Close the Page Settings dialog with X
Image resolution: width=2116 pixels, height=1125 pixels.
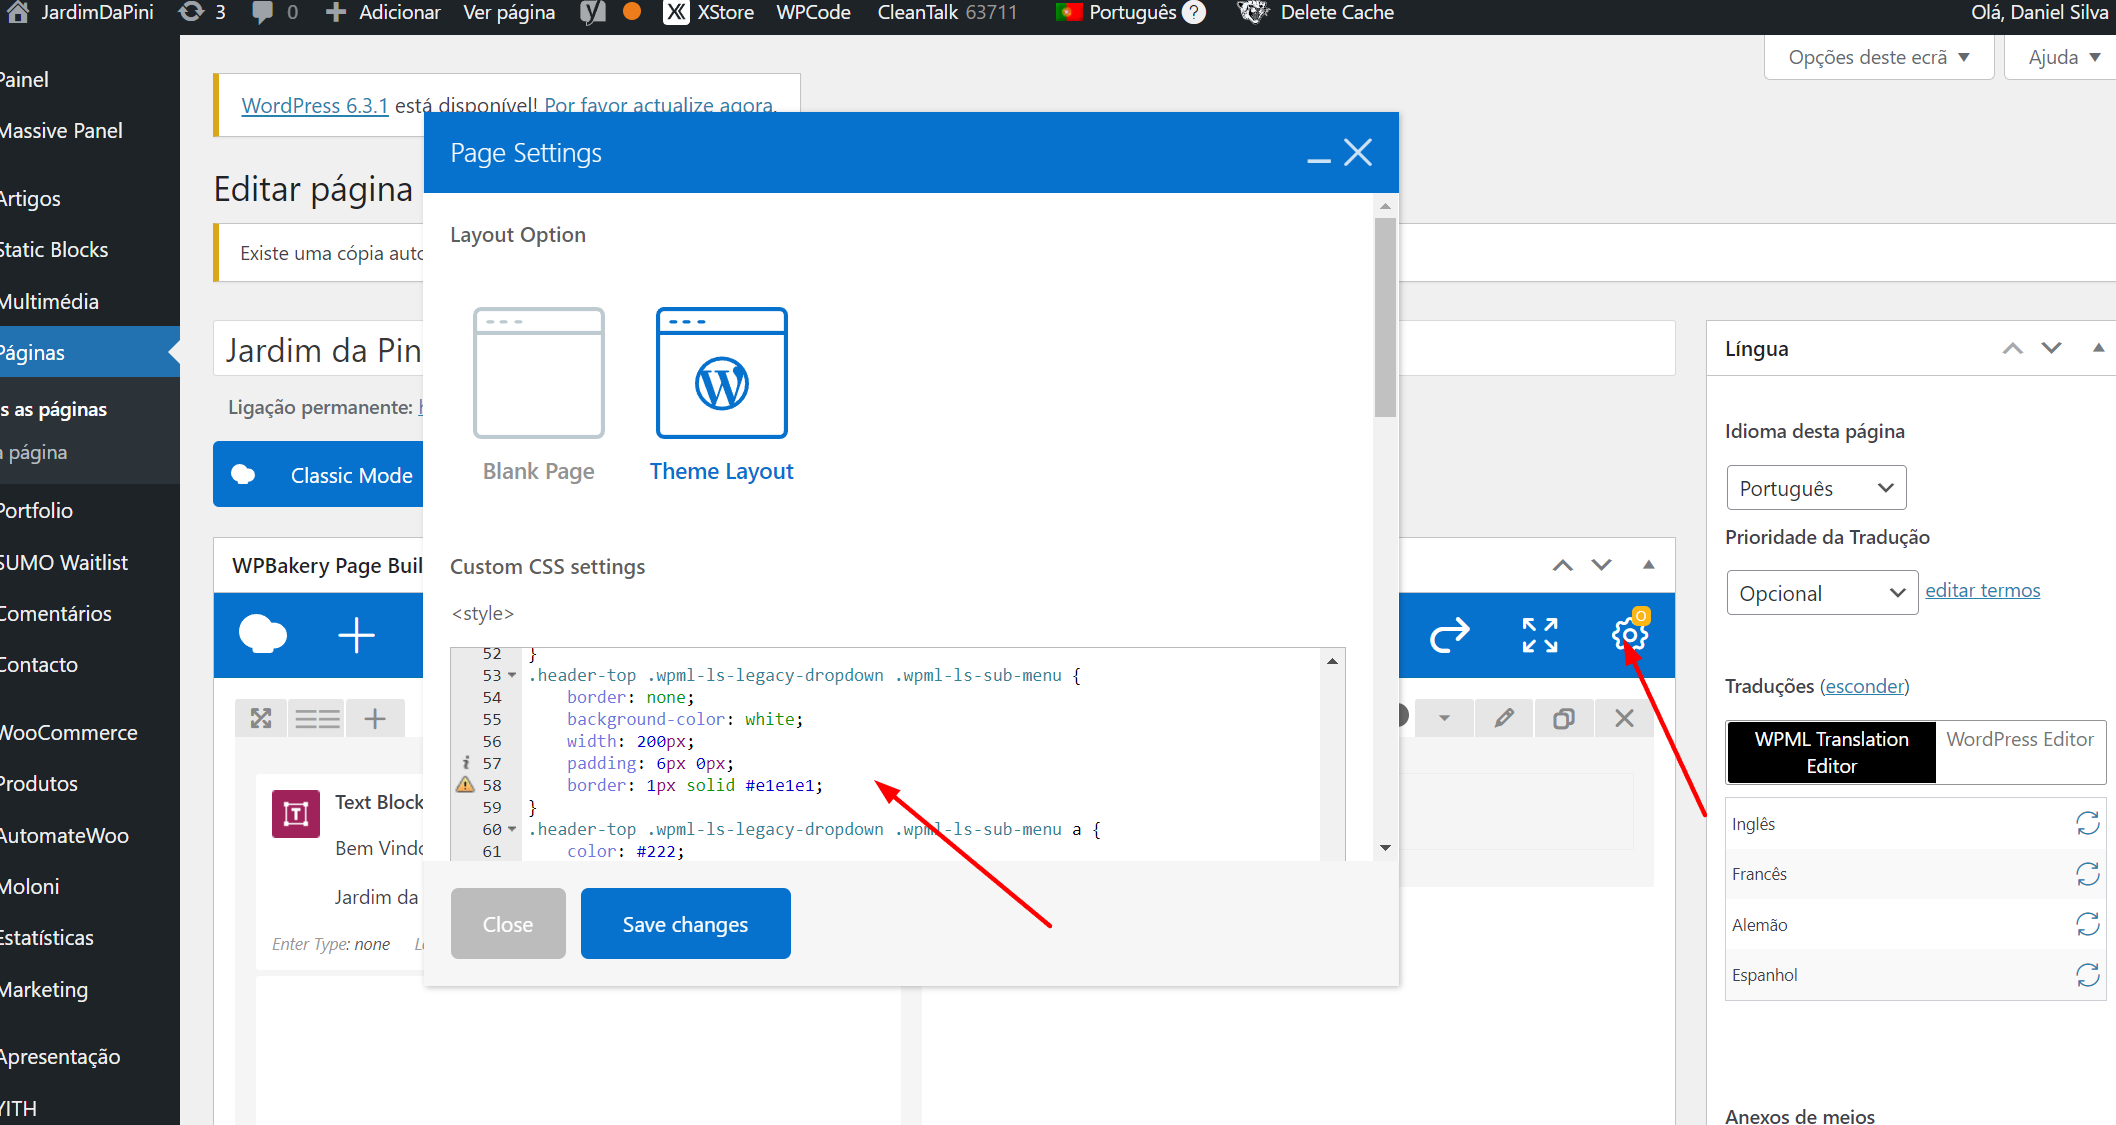(x=1358, y=153)
